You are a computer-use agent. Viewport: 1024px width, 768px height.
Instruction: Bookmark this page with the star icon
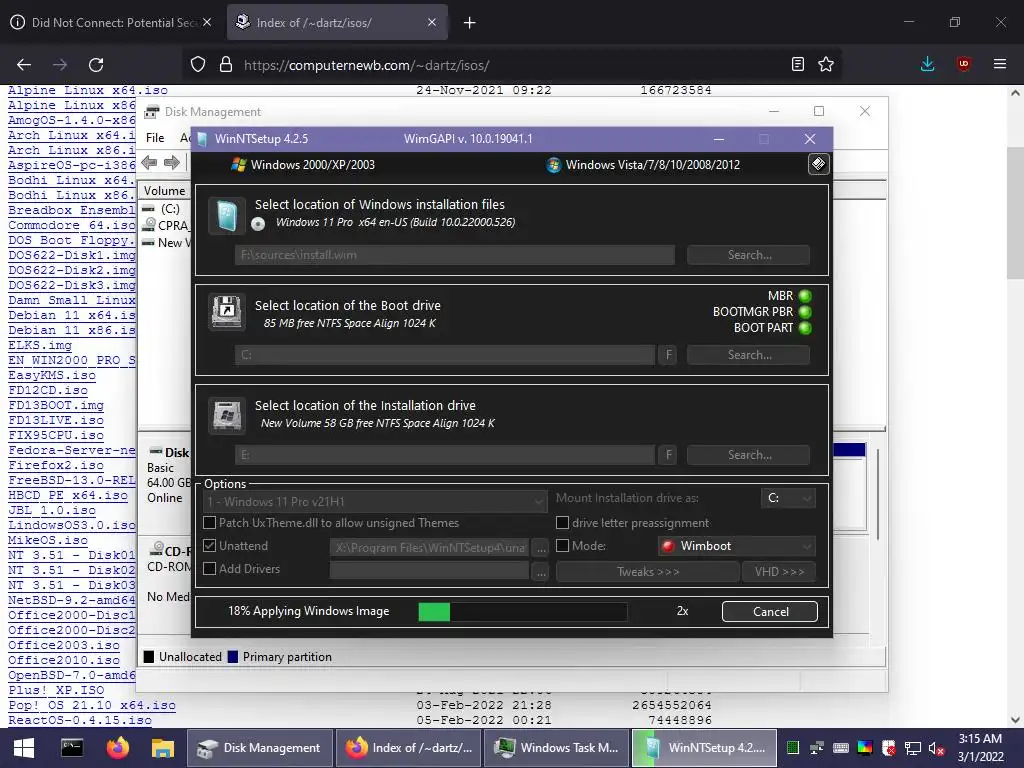(x=826, y=64)
